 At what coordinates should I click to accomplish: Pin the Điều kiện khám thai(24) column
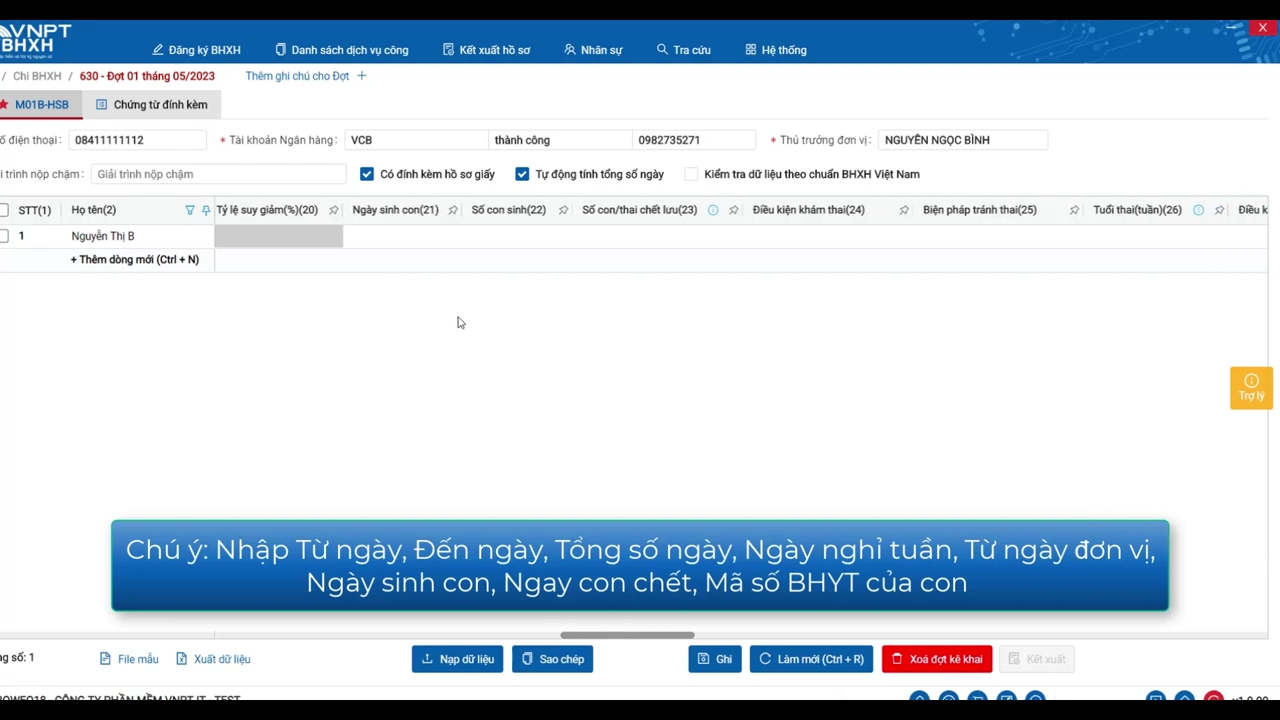pos(904,210)
